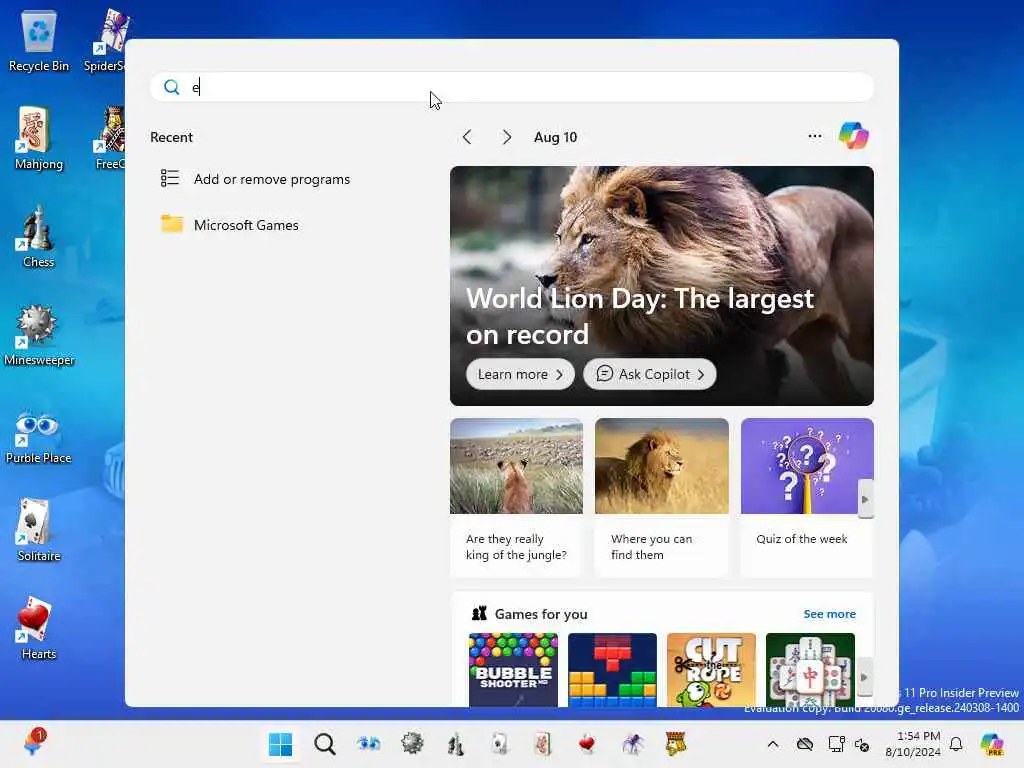
Task: Click the muted volume tray icon
Action: point(861,744)
